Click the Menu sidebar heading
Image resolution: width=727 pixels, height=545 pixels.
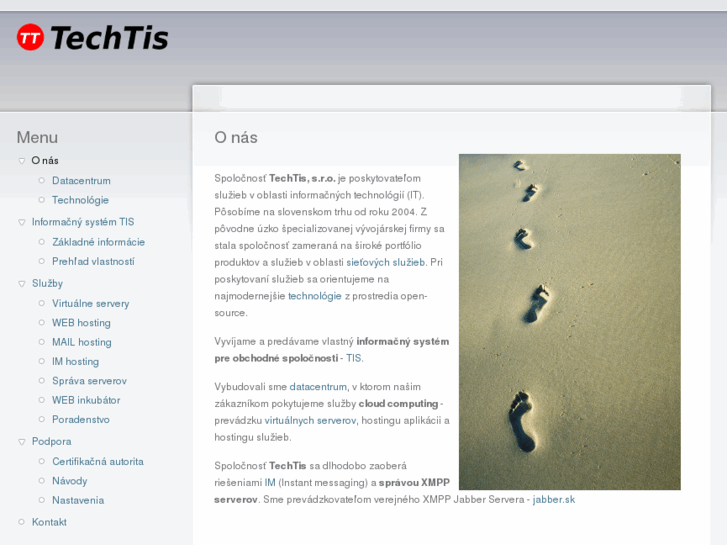click(37, 137)
